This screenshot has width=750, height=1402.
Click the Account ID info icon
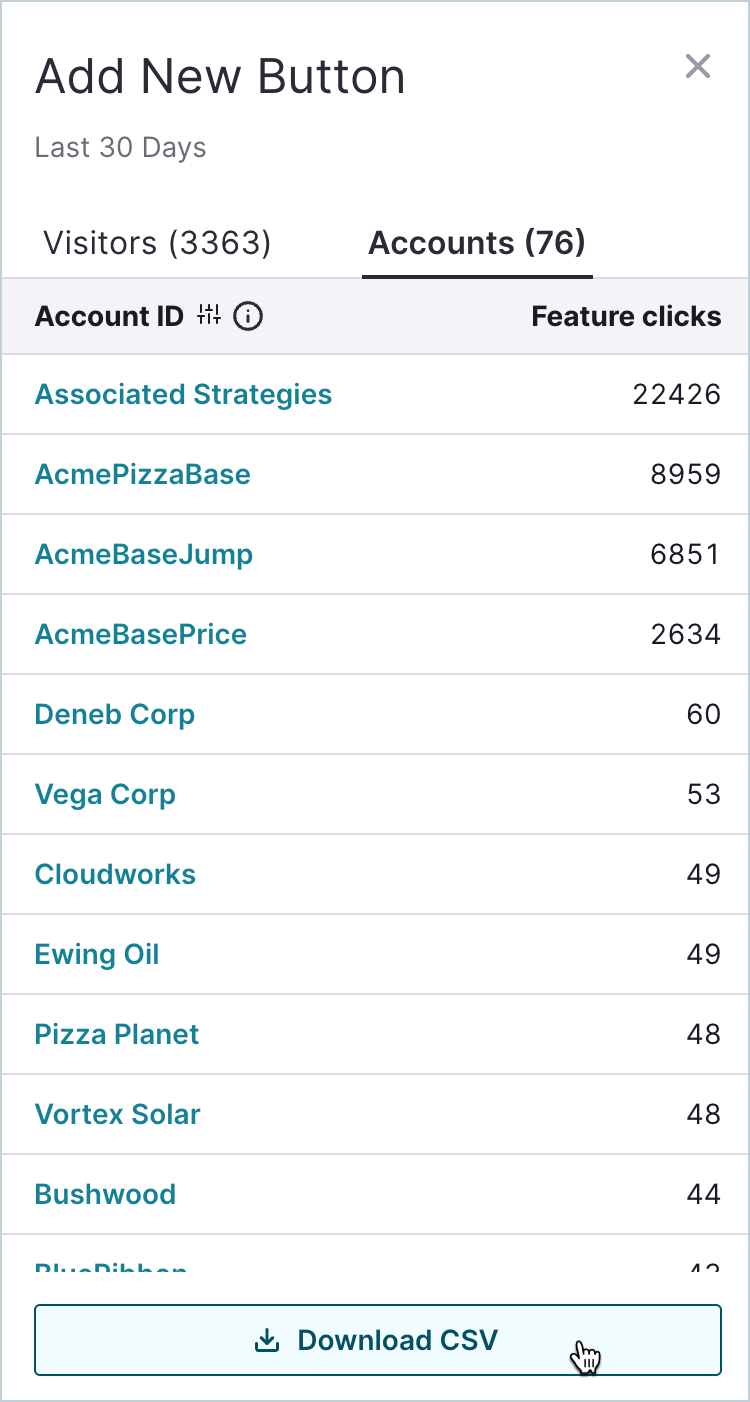(x=248, y=317)
